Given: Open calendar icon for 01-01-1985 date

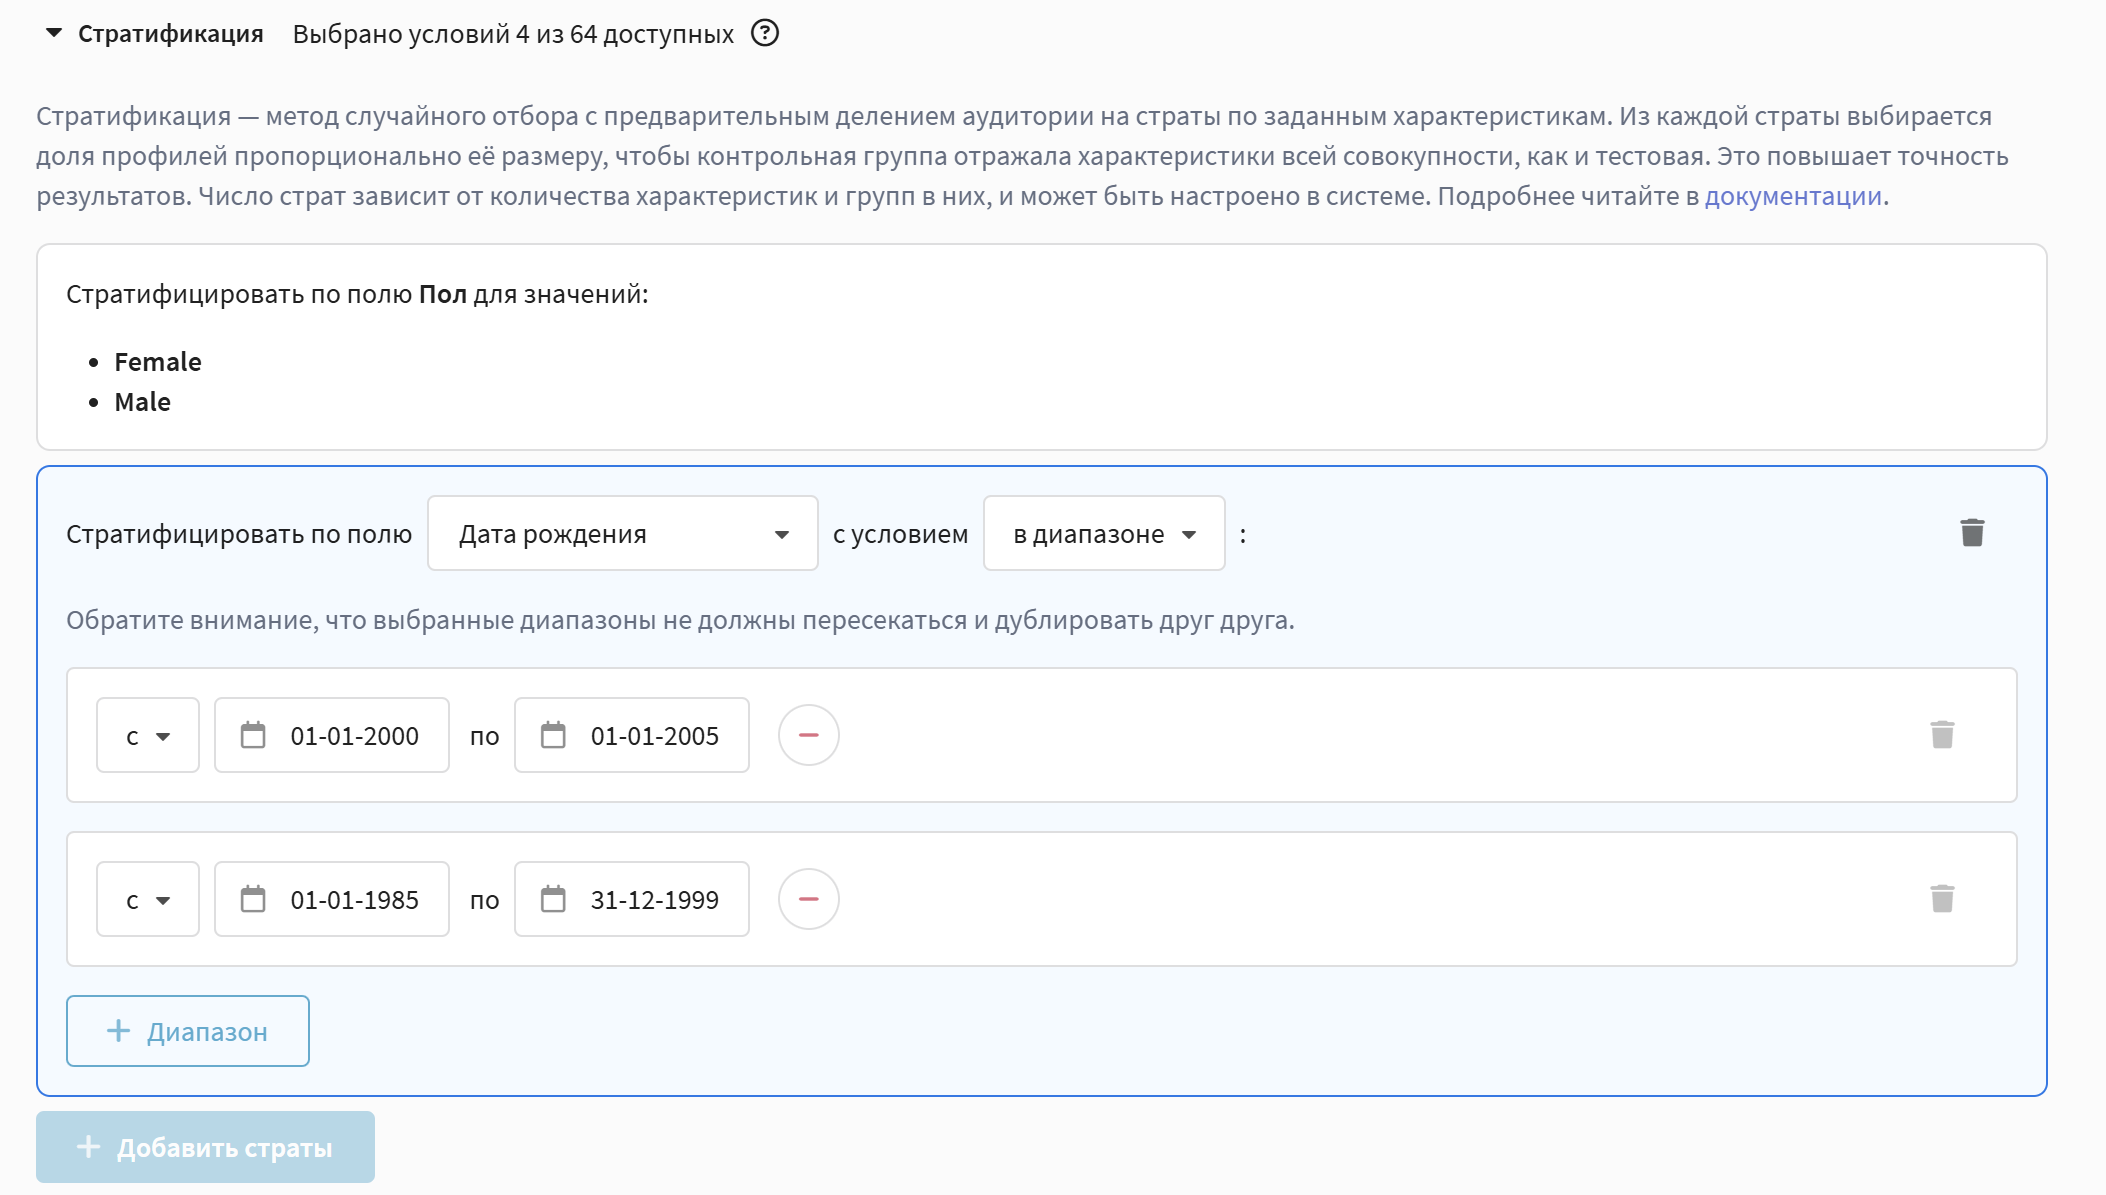Looking at the screenshot, I should (253, 900).
